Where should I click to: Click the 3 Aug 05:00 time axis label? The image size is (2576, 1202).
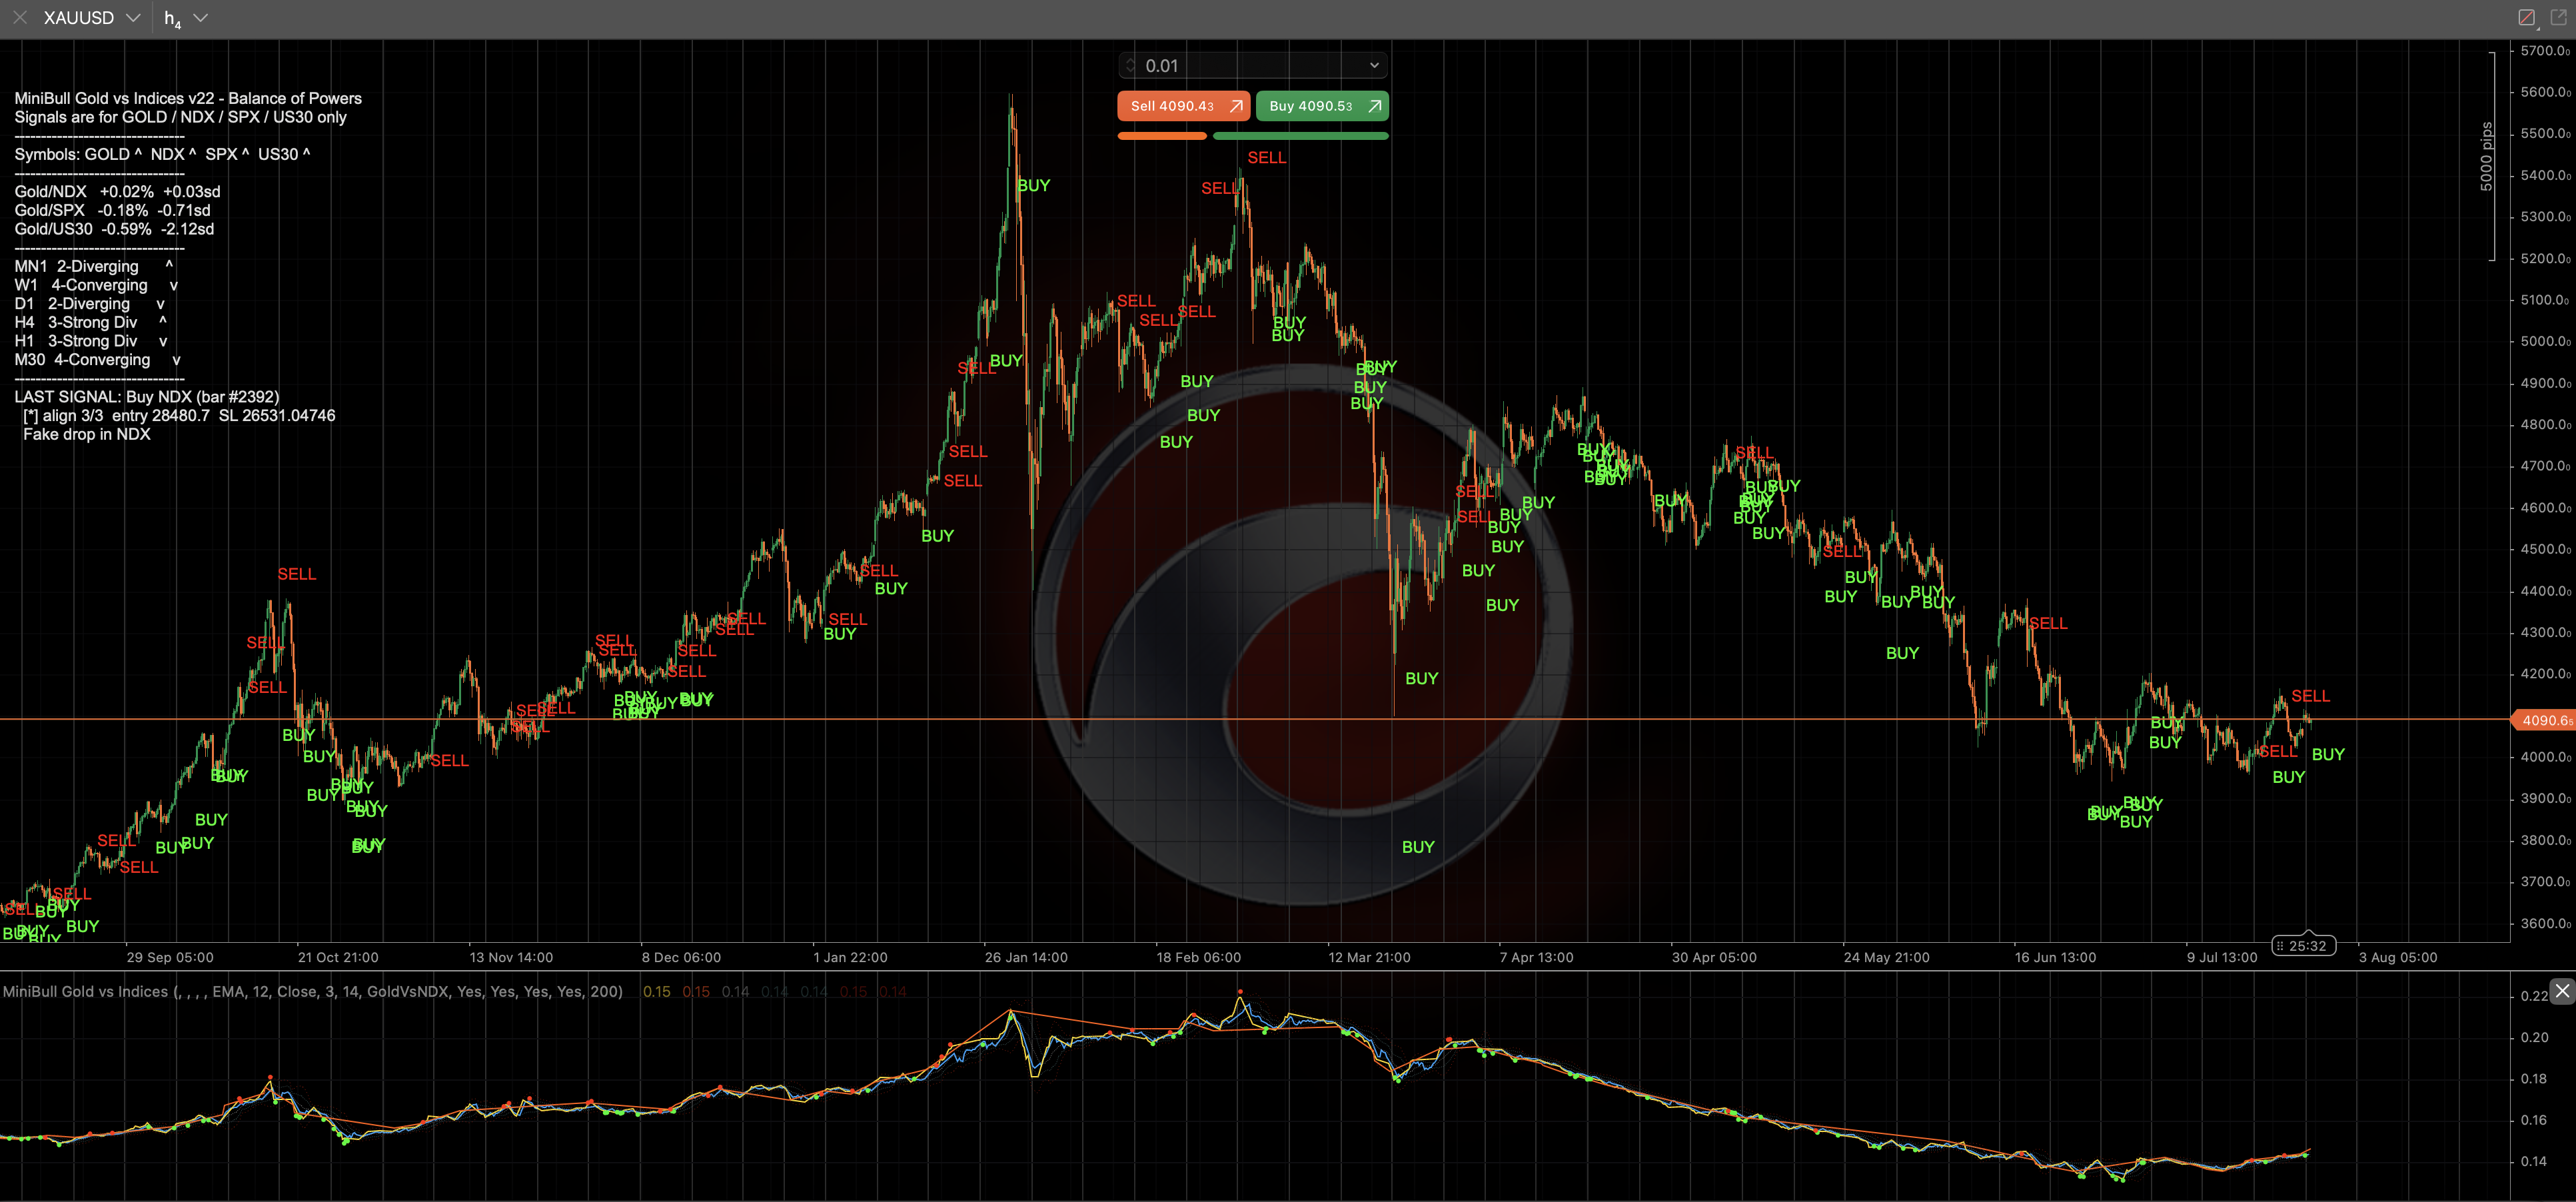pyautogui.click(x=2398, y=957)
